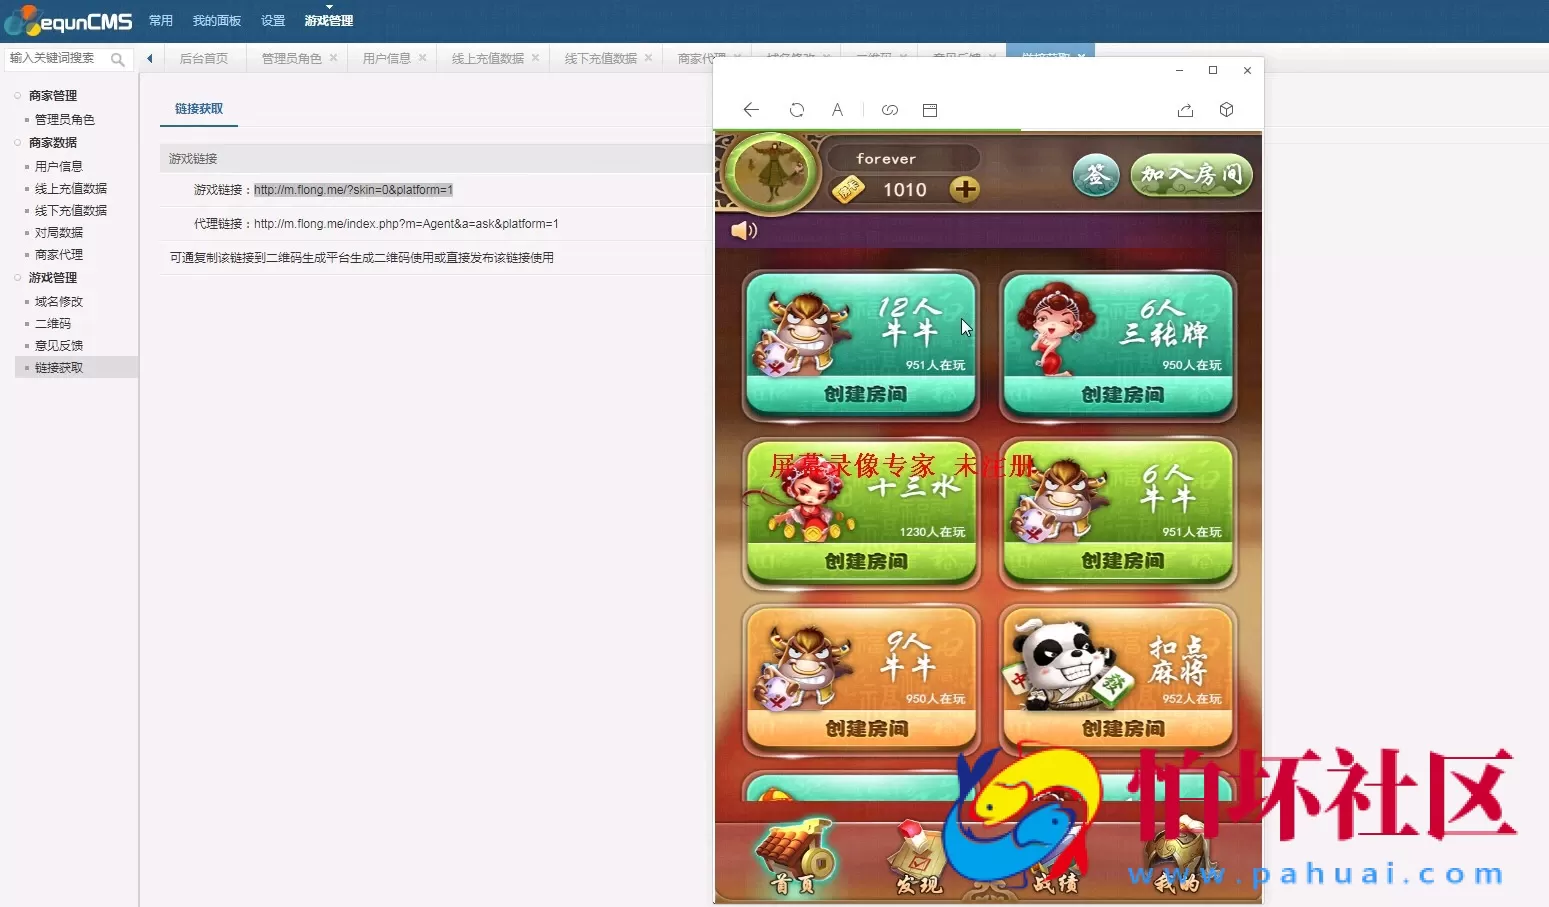Screen dimensions: 1549x907
Task: Click the browser refresh icon
Action: (x=797, y=110)
